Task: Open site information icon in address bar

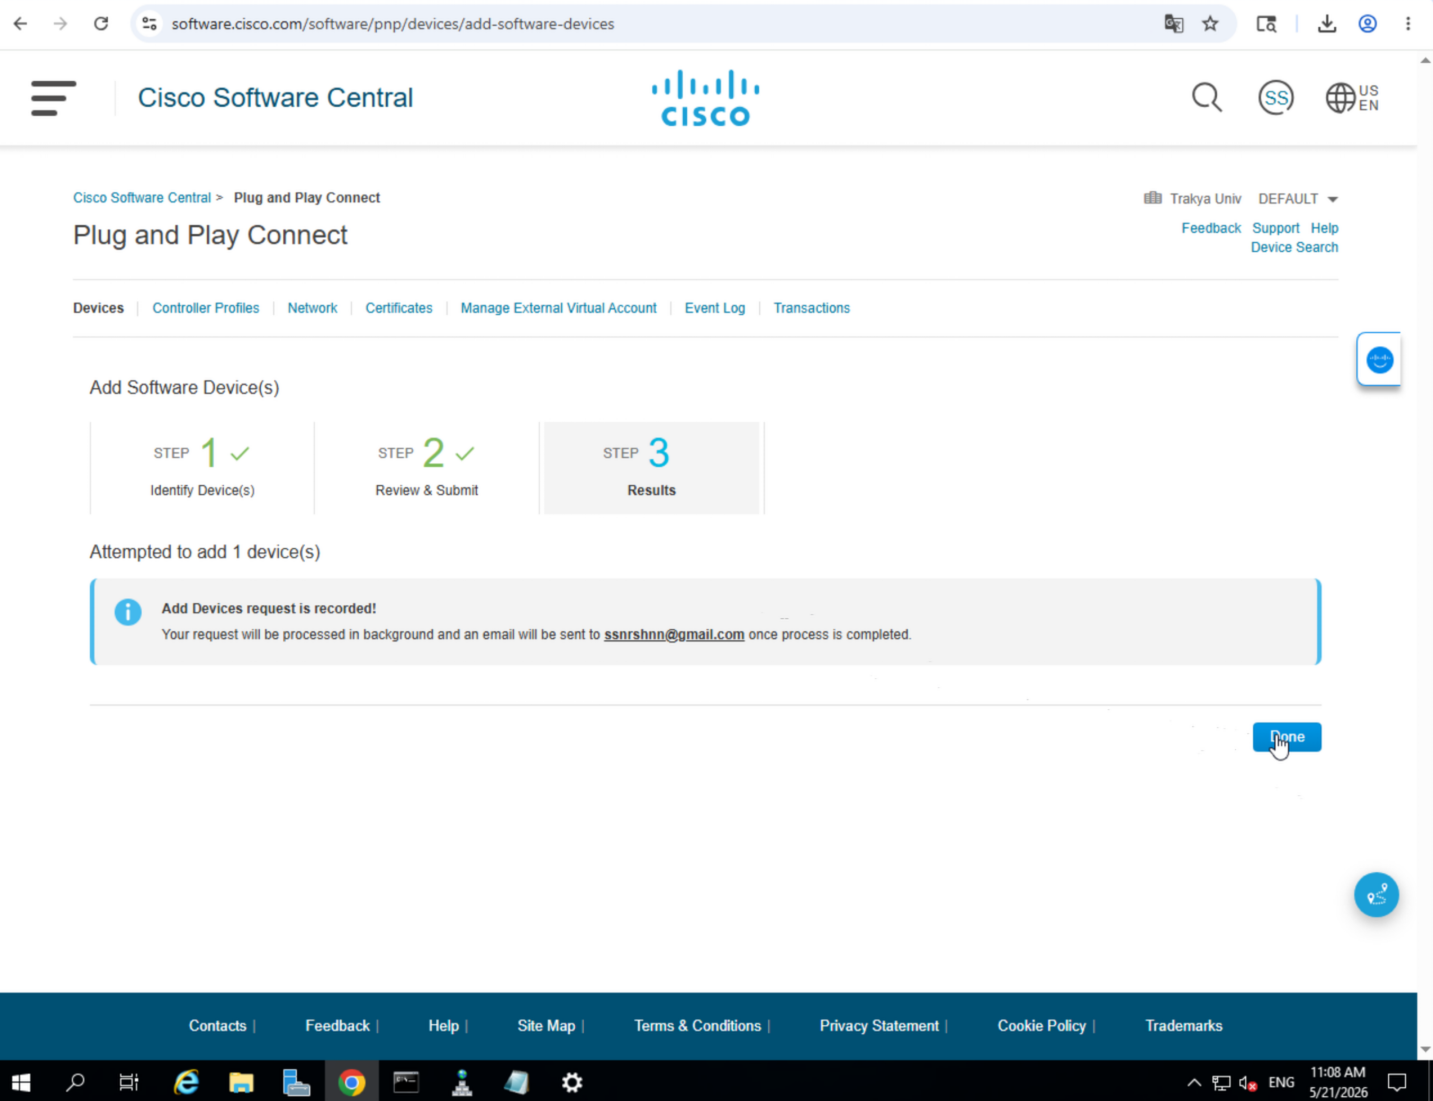Action: click(149, 23)
